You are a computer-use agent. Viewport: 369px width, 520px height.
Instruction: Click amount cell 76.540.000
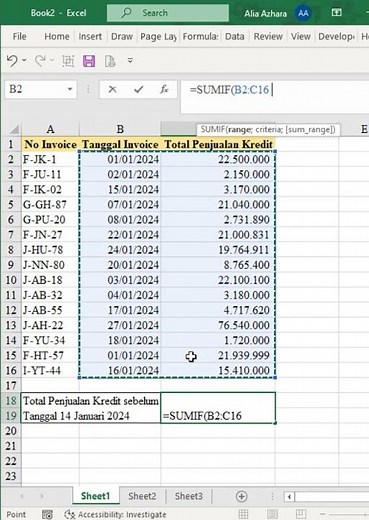[x=218, y=325]
